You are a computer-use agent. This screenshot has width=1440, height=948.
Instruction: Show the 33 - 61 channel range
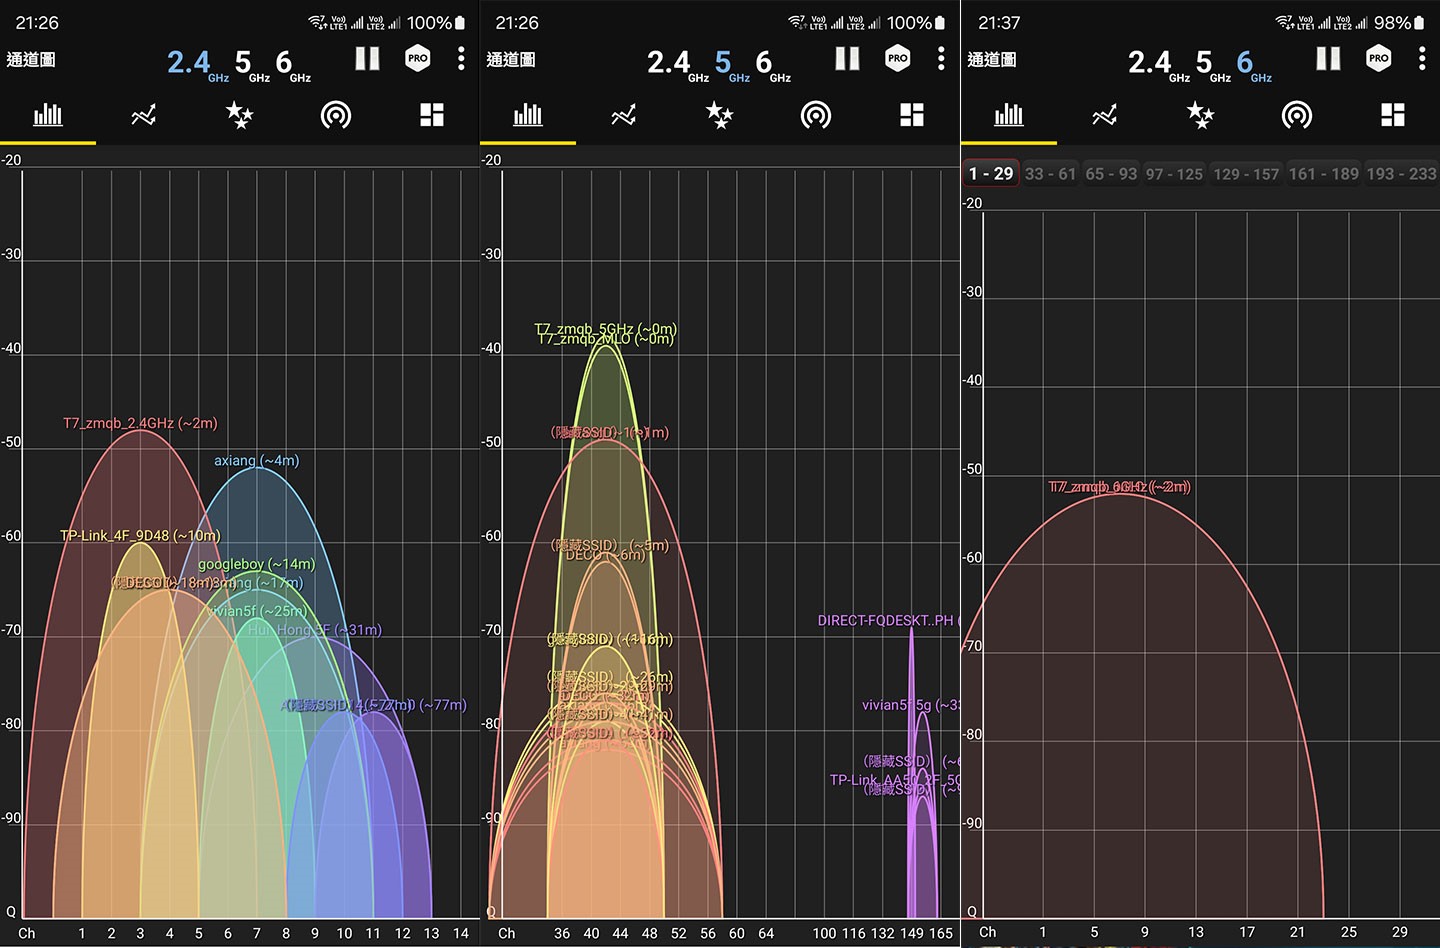coord(1050,173)
